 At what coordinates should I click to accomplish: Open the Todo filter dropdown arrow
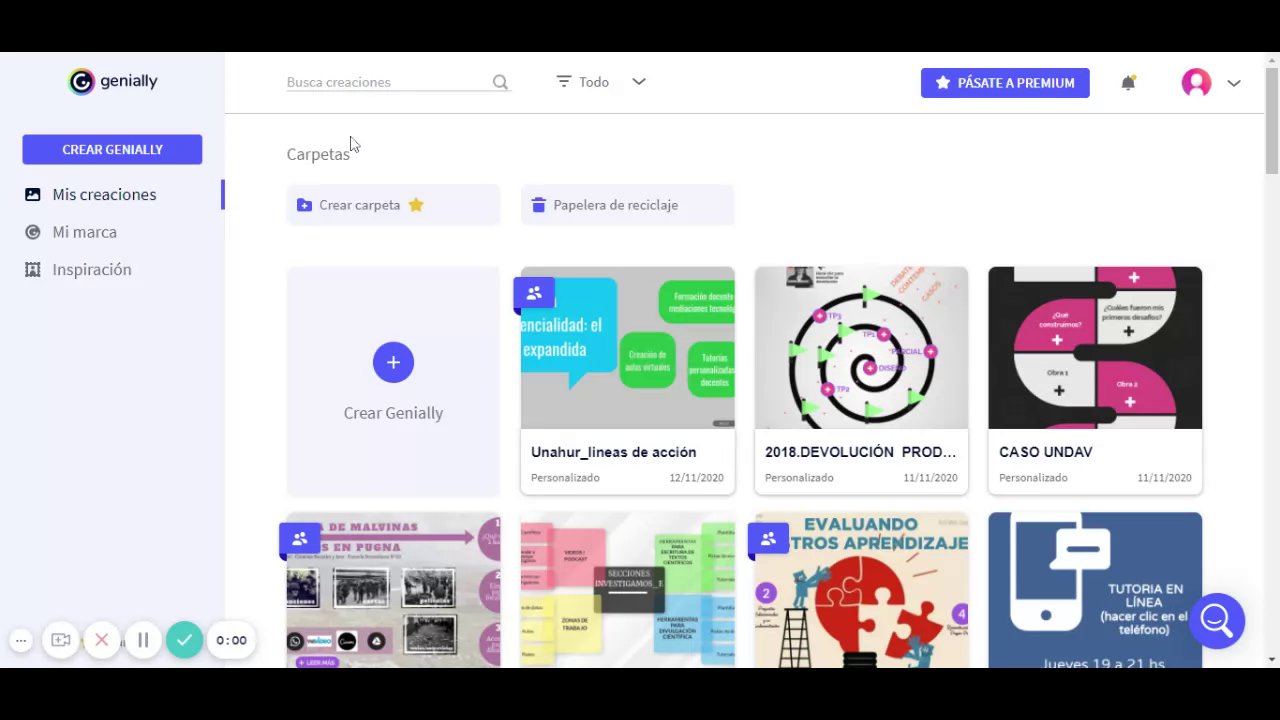coord(639,82)
